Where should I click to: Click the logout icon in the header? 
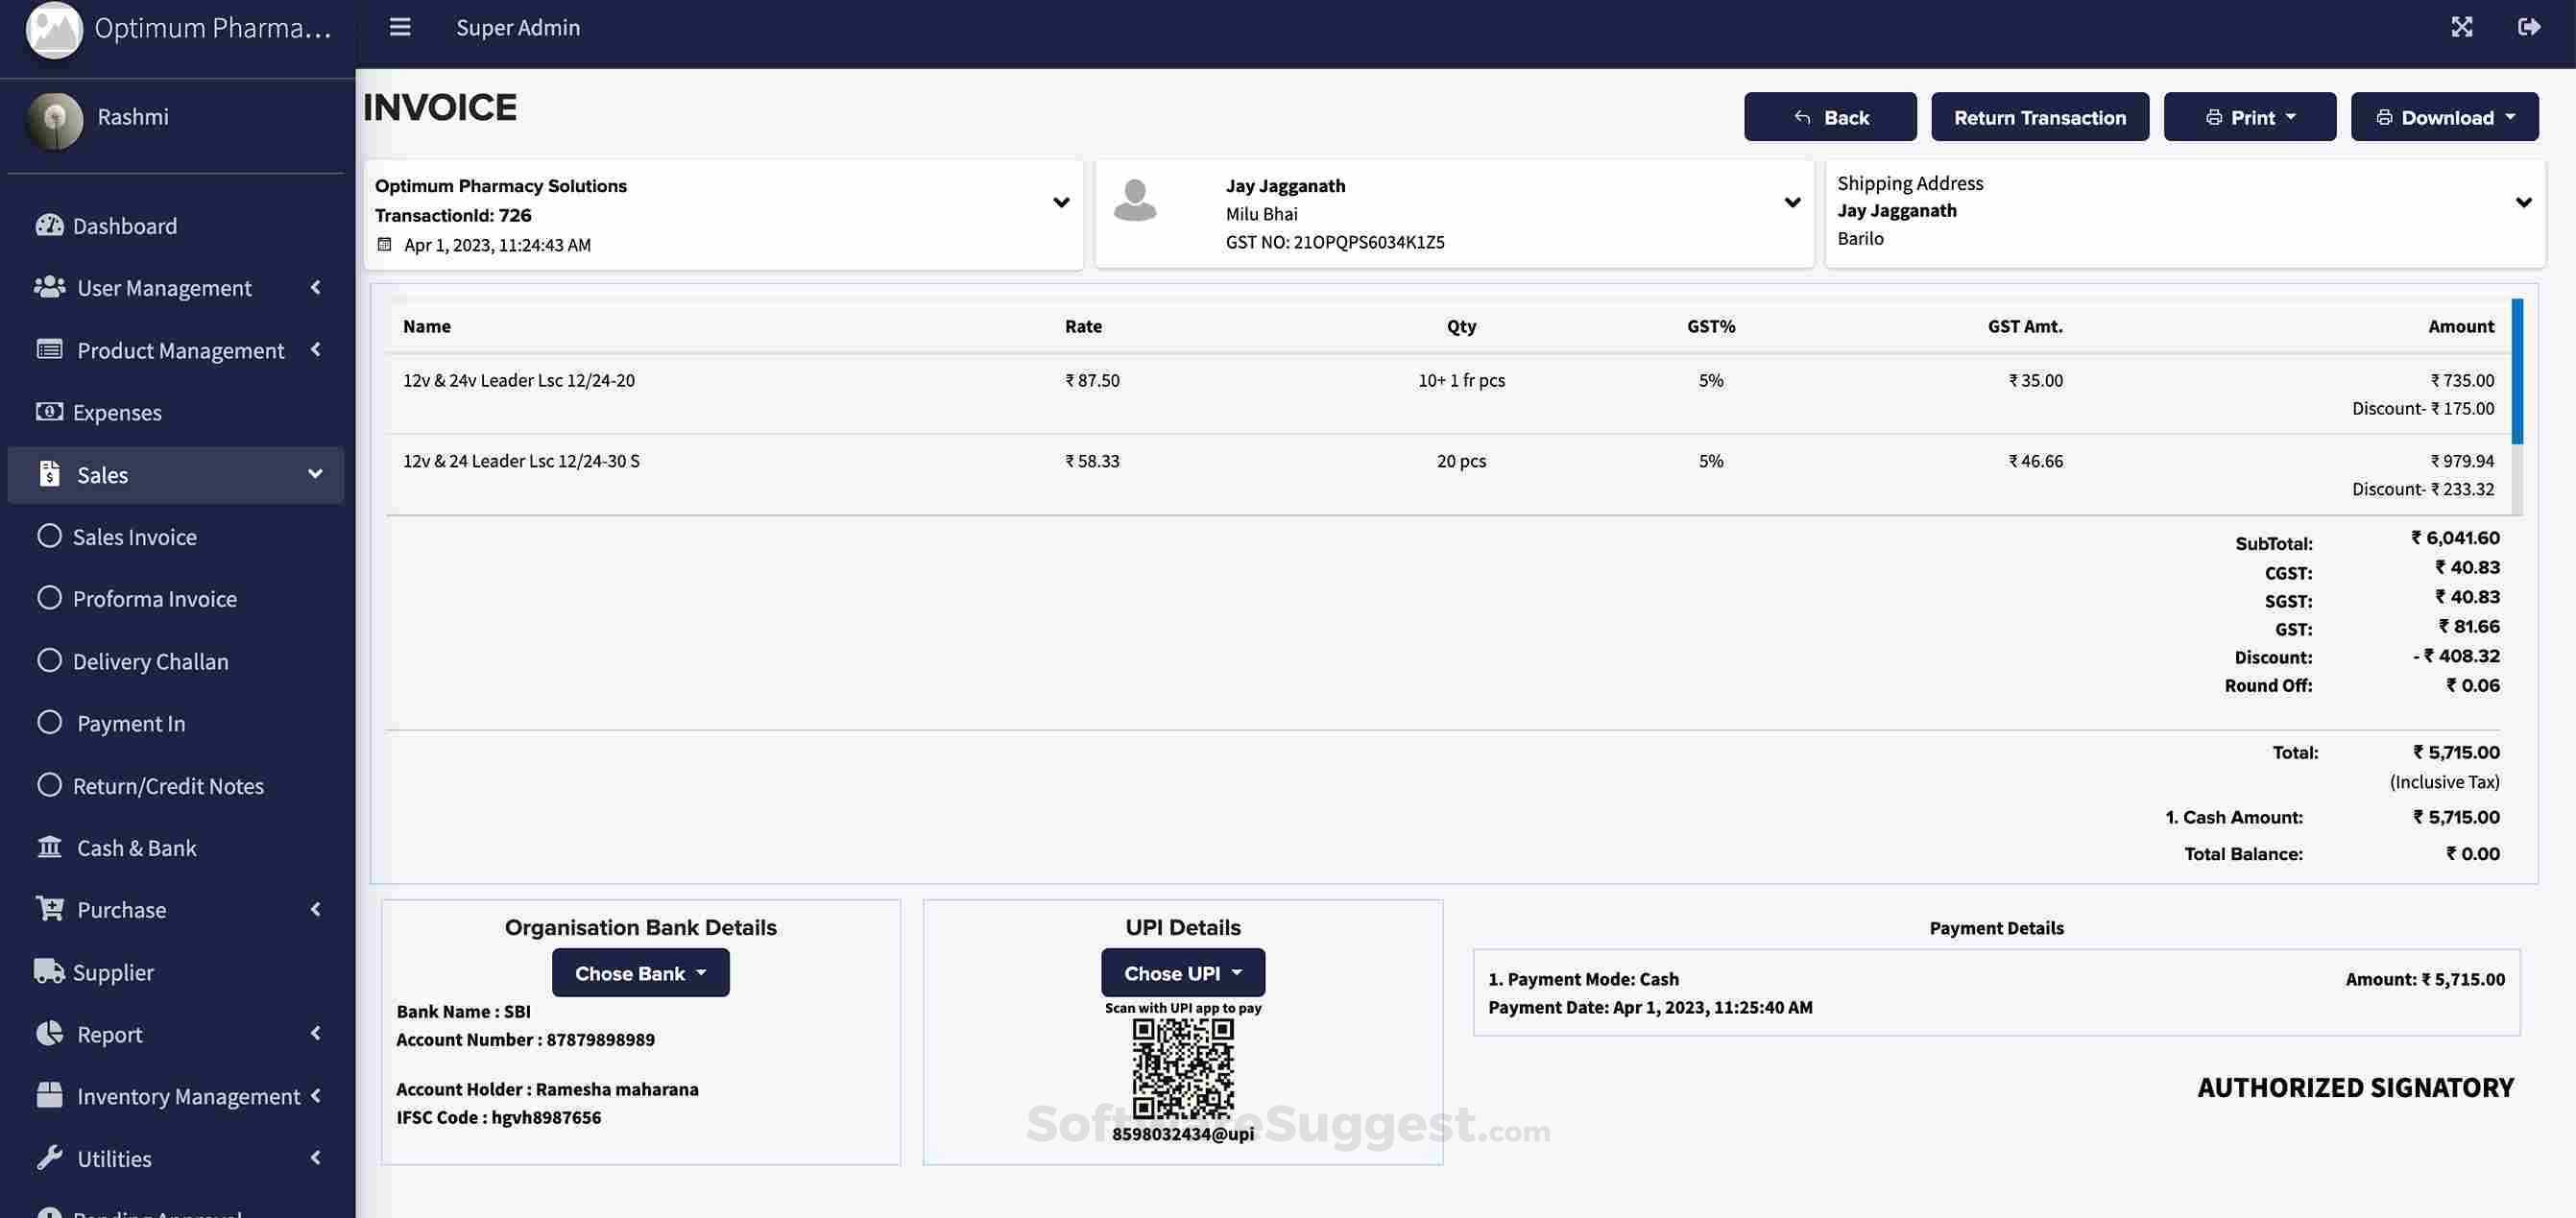[2529, 27]
